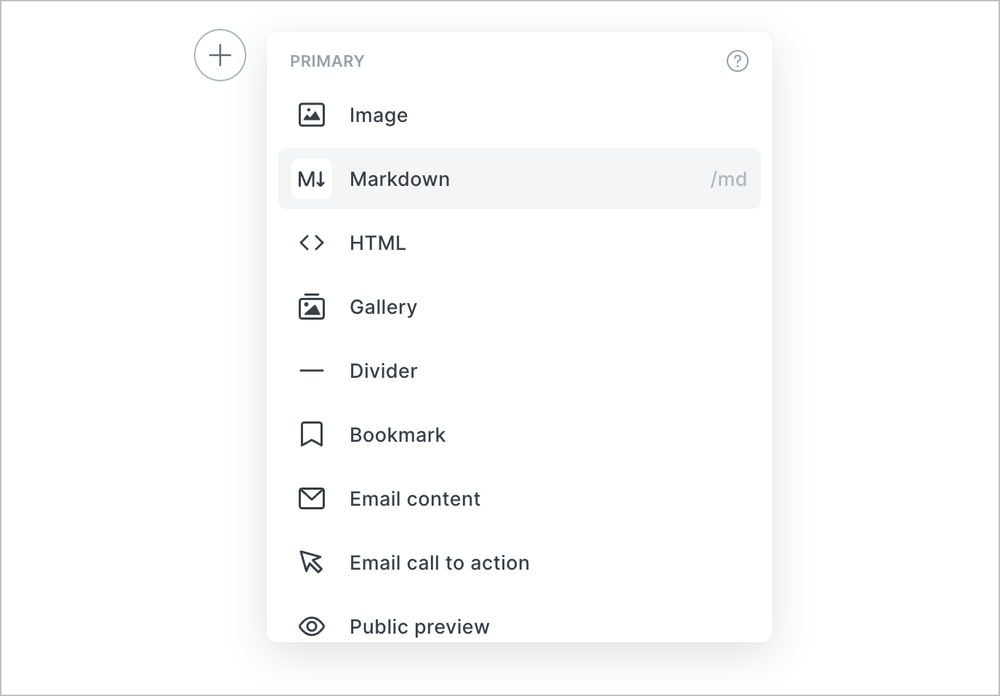
Task: Select the HTML code brackets icon
Action: pyautogui.click(x=311, y=242)
